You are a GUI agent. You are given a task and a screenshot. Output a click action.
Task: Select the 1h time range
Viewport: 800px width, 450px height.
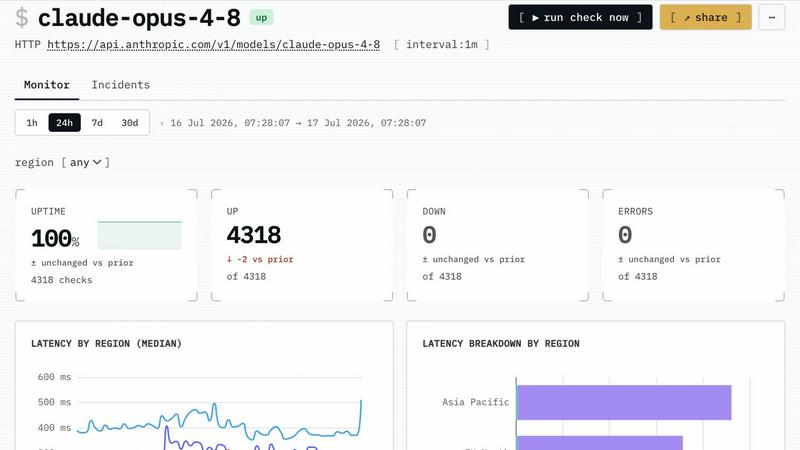click(x=32, y=123)
